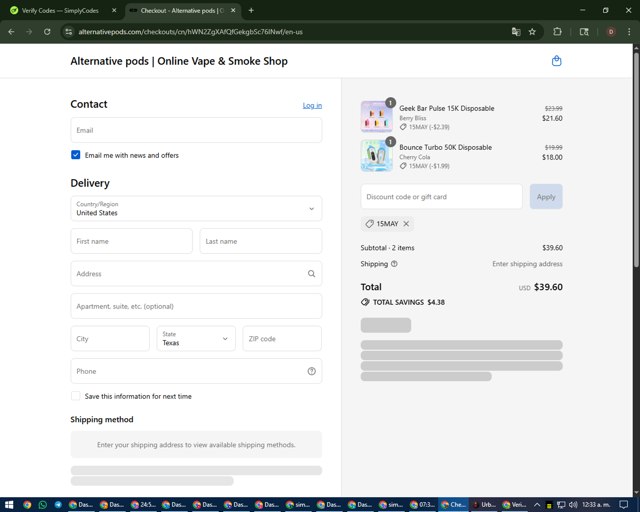Viewport: 640px width, 512px height.
Task: Open the Urb... taskbar window
Action: [x=484, y=505]
